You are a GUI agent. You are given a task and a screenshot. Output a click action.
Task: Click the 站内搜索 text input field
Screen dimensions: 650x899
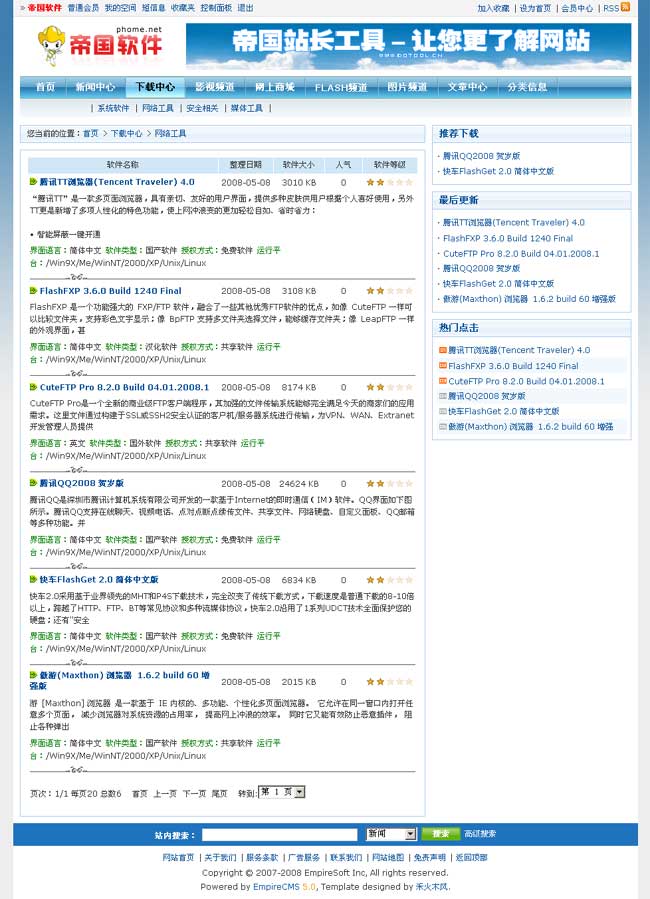point(279,834)
